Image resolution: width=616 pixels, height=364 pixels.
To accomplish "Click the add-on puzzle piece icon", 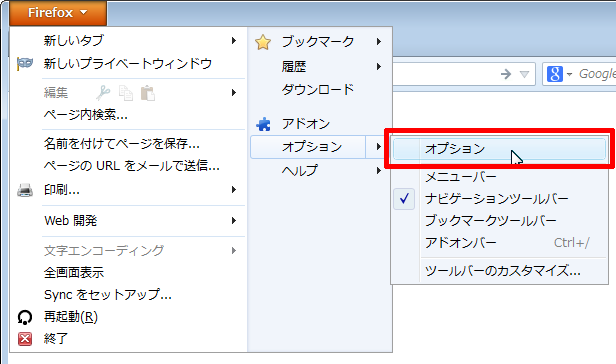I will [263, 124].
